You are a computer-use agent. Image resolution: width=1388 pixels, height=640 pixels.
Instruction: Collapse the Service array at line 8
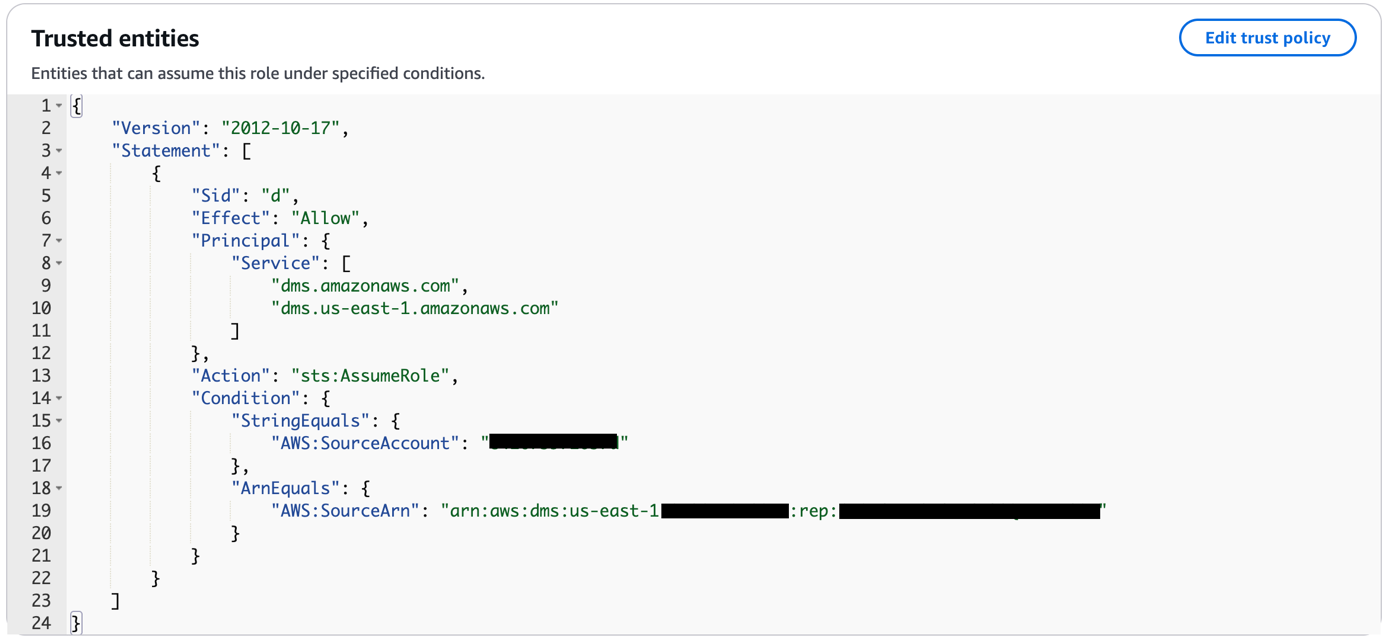point(59,264)
